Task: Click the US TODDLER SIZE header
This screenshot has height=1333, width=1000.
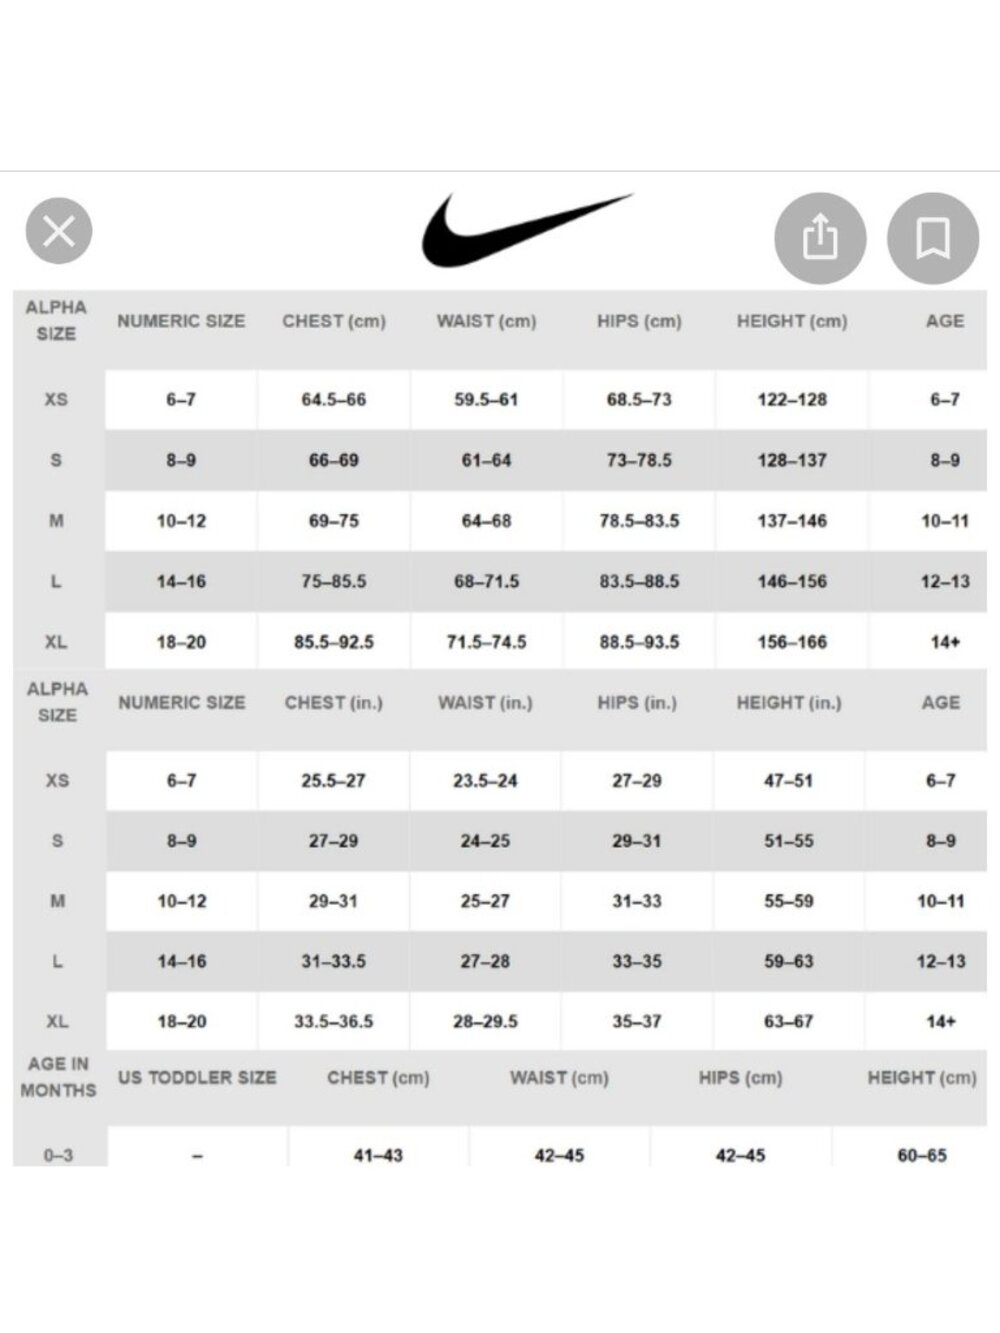Action: pyautogui.click(x=197, y=1077)
